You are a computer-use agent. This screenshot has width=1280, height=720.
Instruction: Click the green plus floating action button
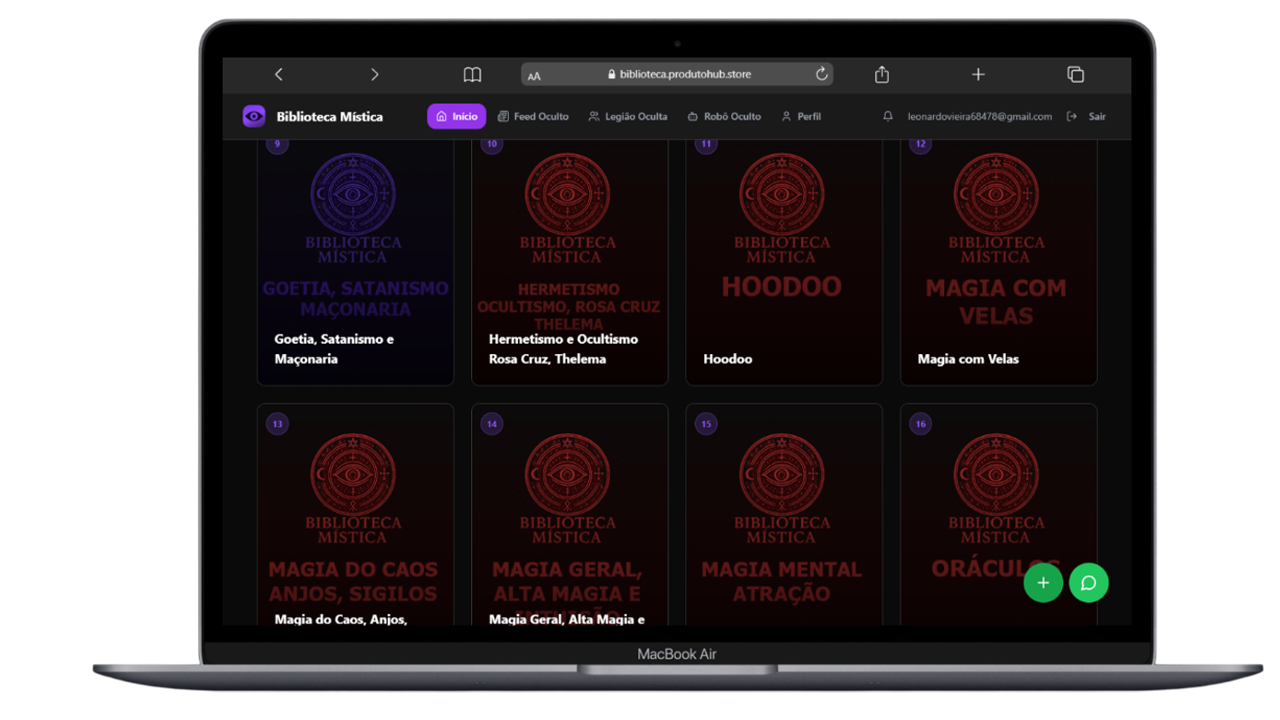1043,583
